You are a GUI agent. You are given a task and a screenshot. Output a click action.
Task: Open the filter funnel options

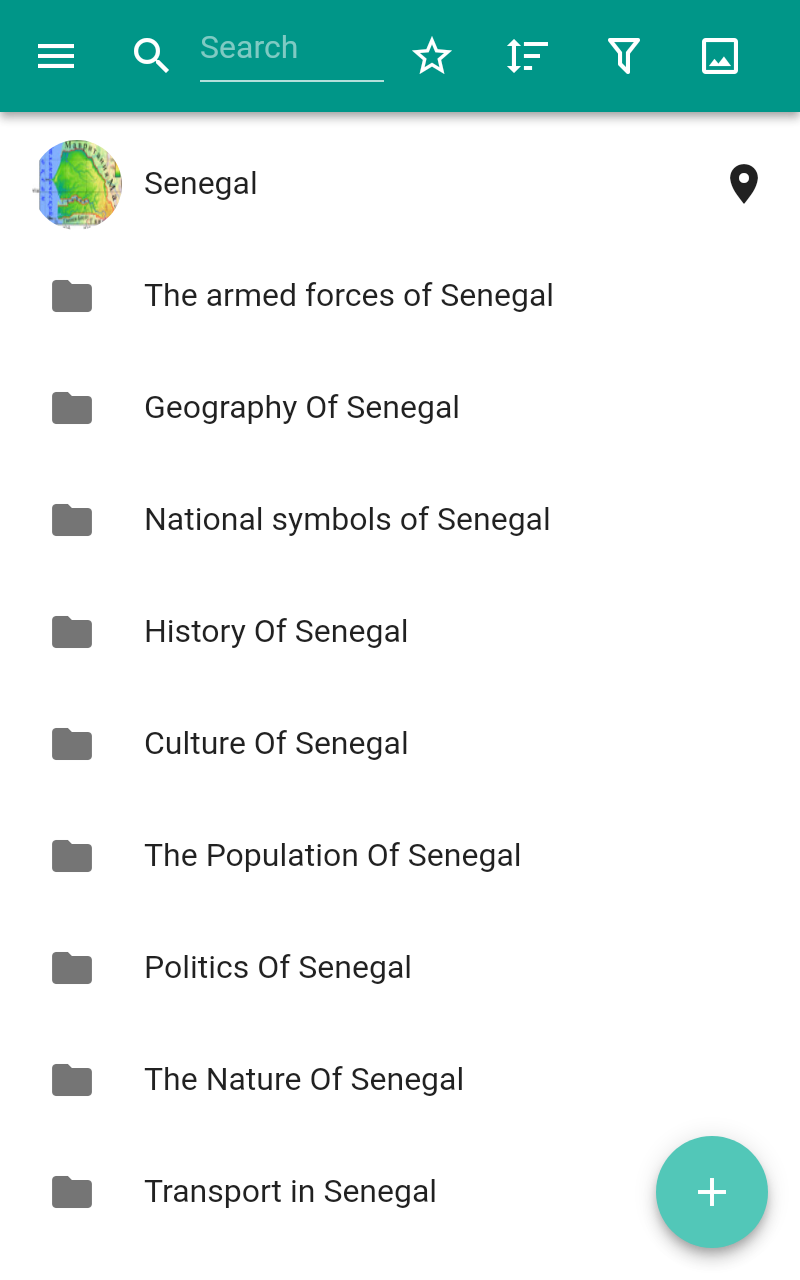coord(624,56)
